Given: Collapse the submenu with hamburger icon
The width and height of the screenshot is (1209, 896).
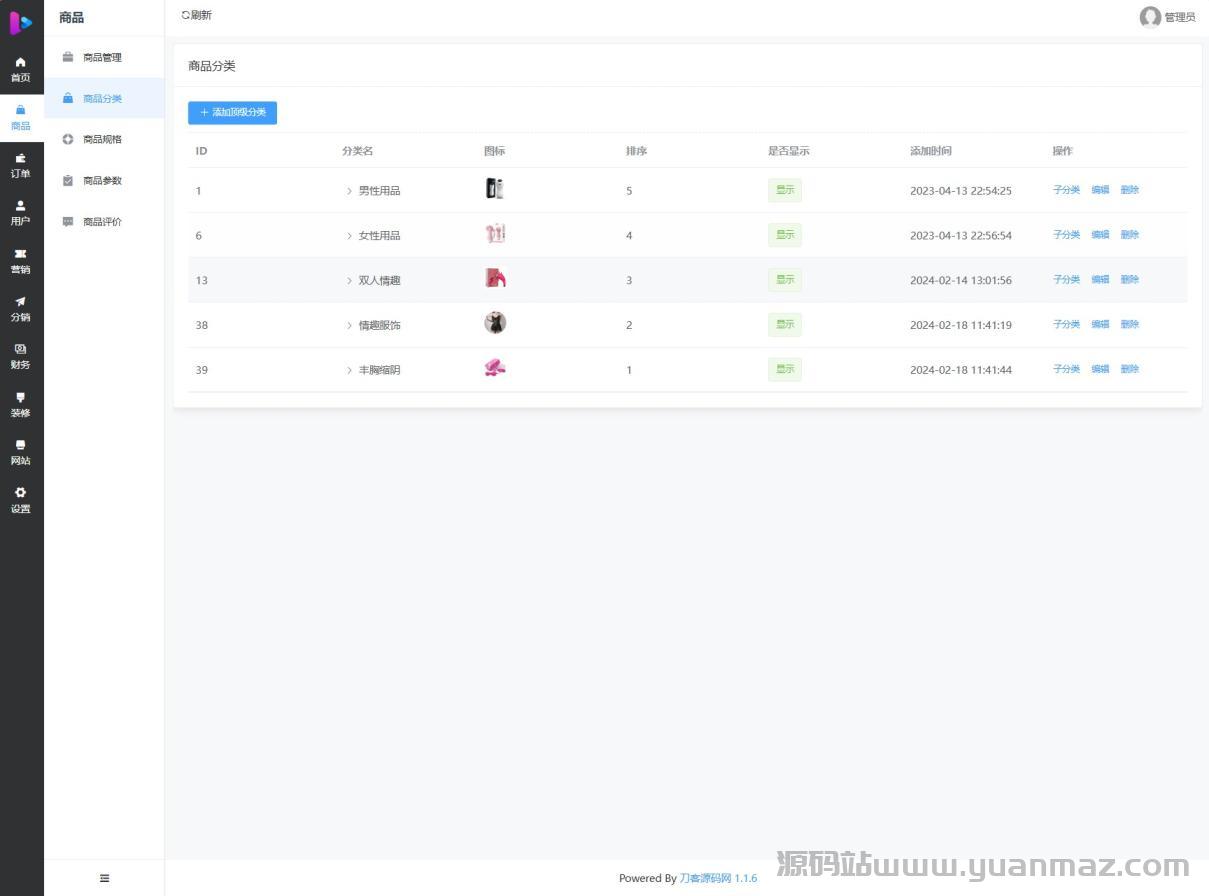Looking at the screenshot, I should 104,878.
